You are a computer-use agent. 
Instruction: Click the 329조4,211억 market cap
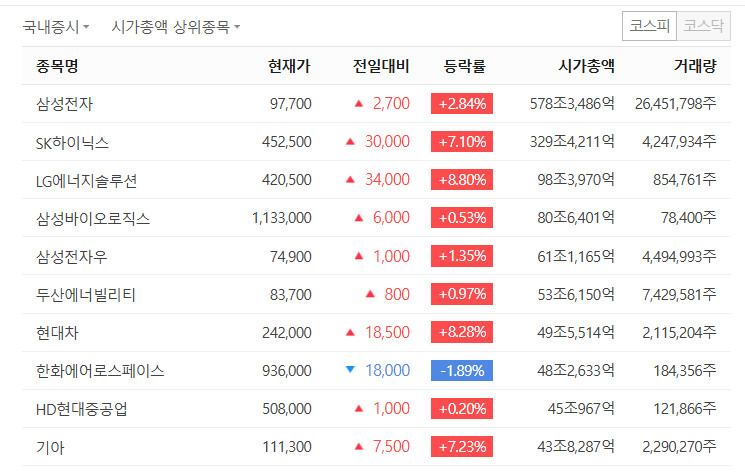point(572,142)
